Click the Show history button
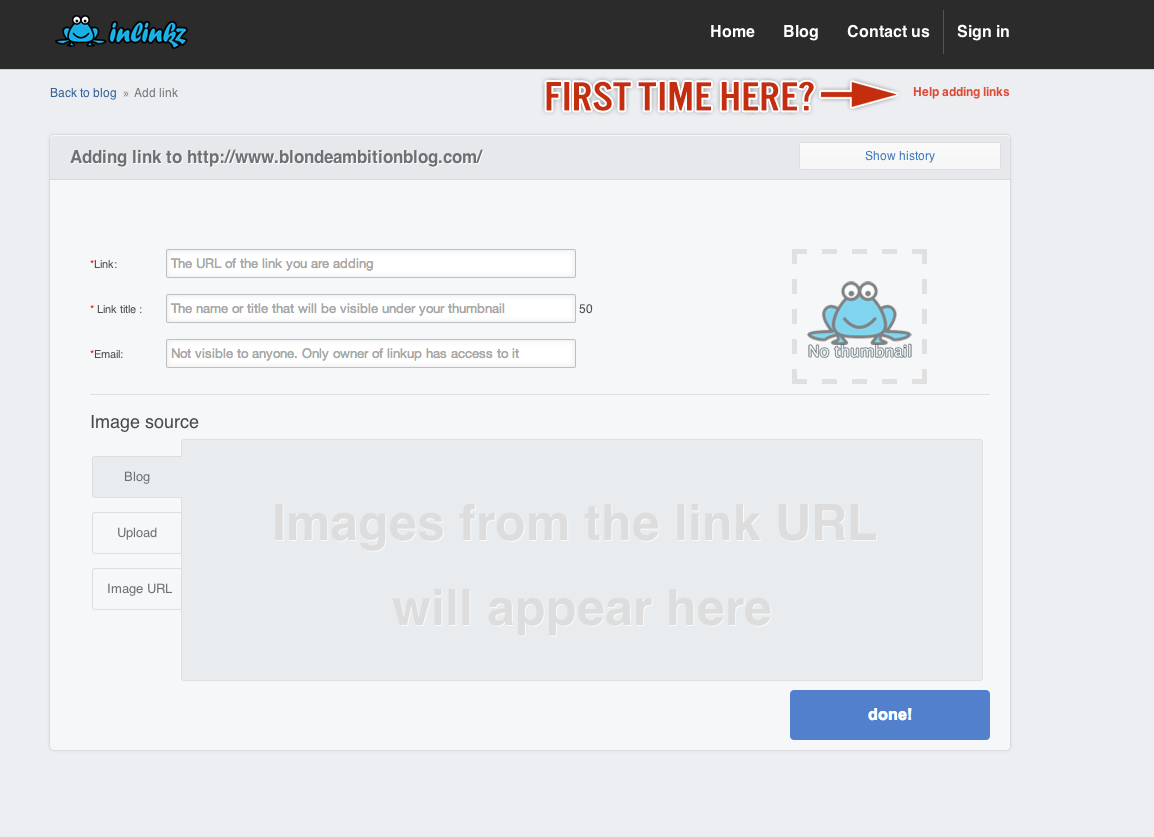 click(x=899, y=156)
